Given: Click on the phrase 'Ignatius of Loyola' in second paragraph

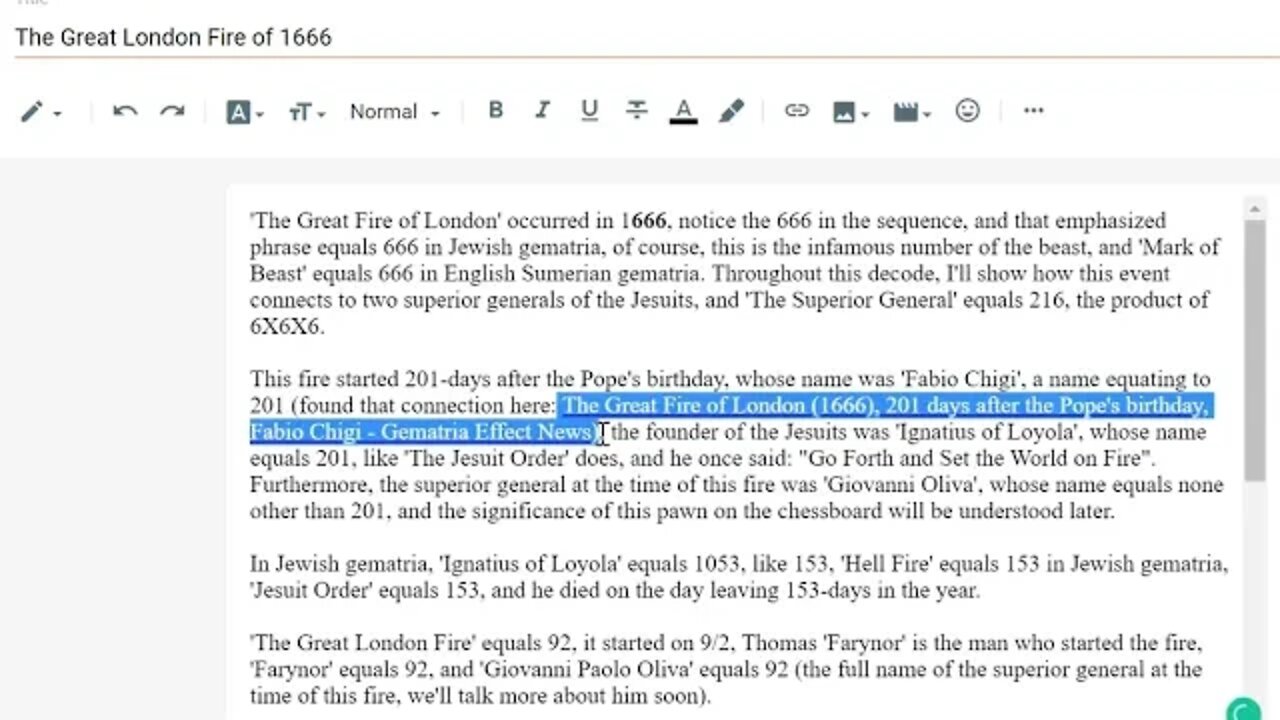Looking at the screenshot, I should (986, 432).
